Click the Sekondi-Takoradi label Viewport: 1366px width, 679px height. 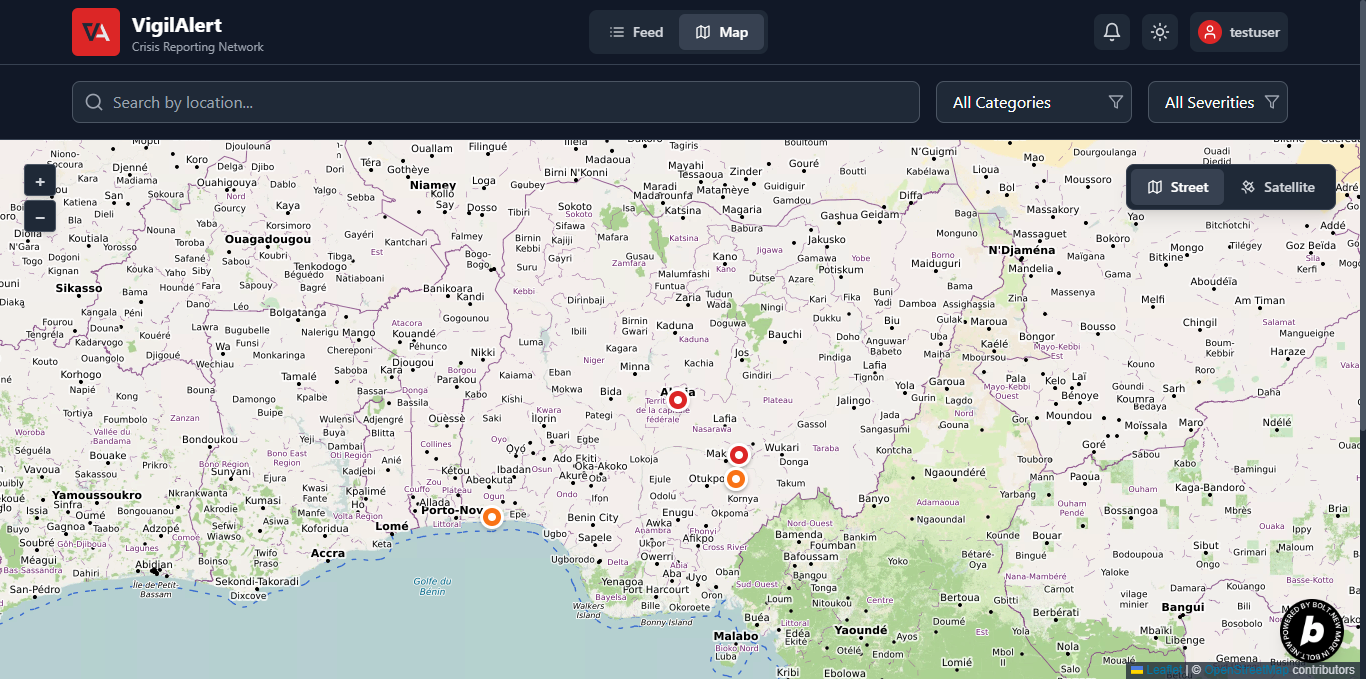click(257, 581)
